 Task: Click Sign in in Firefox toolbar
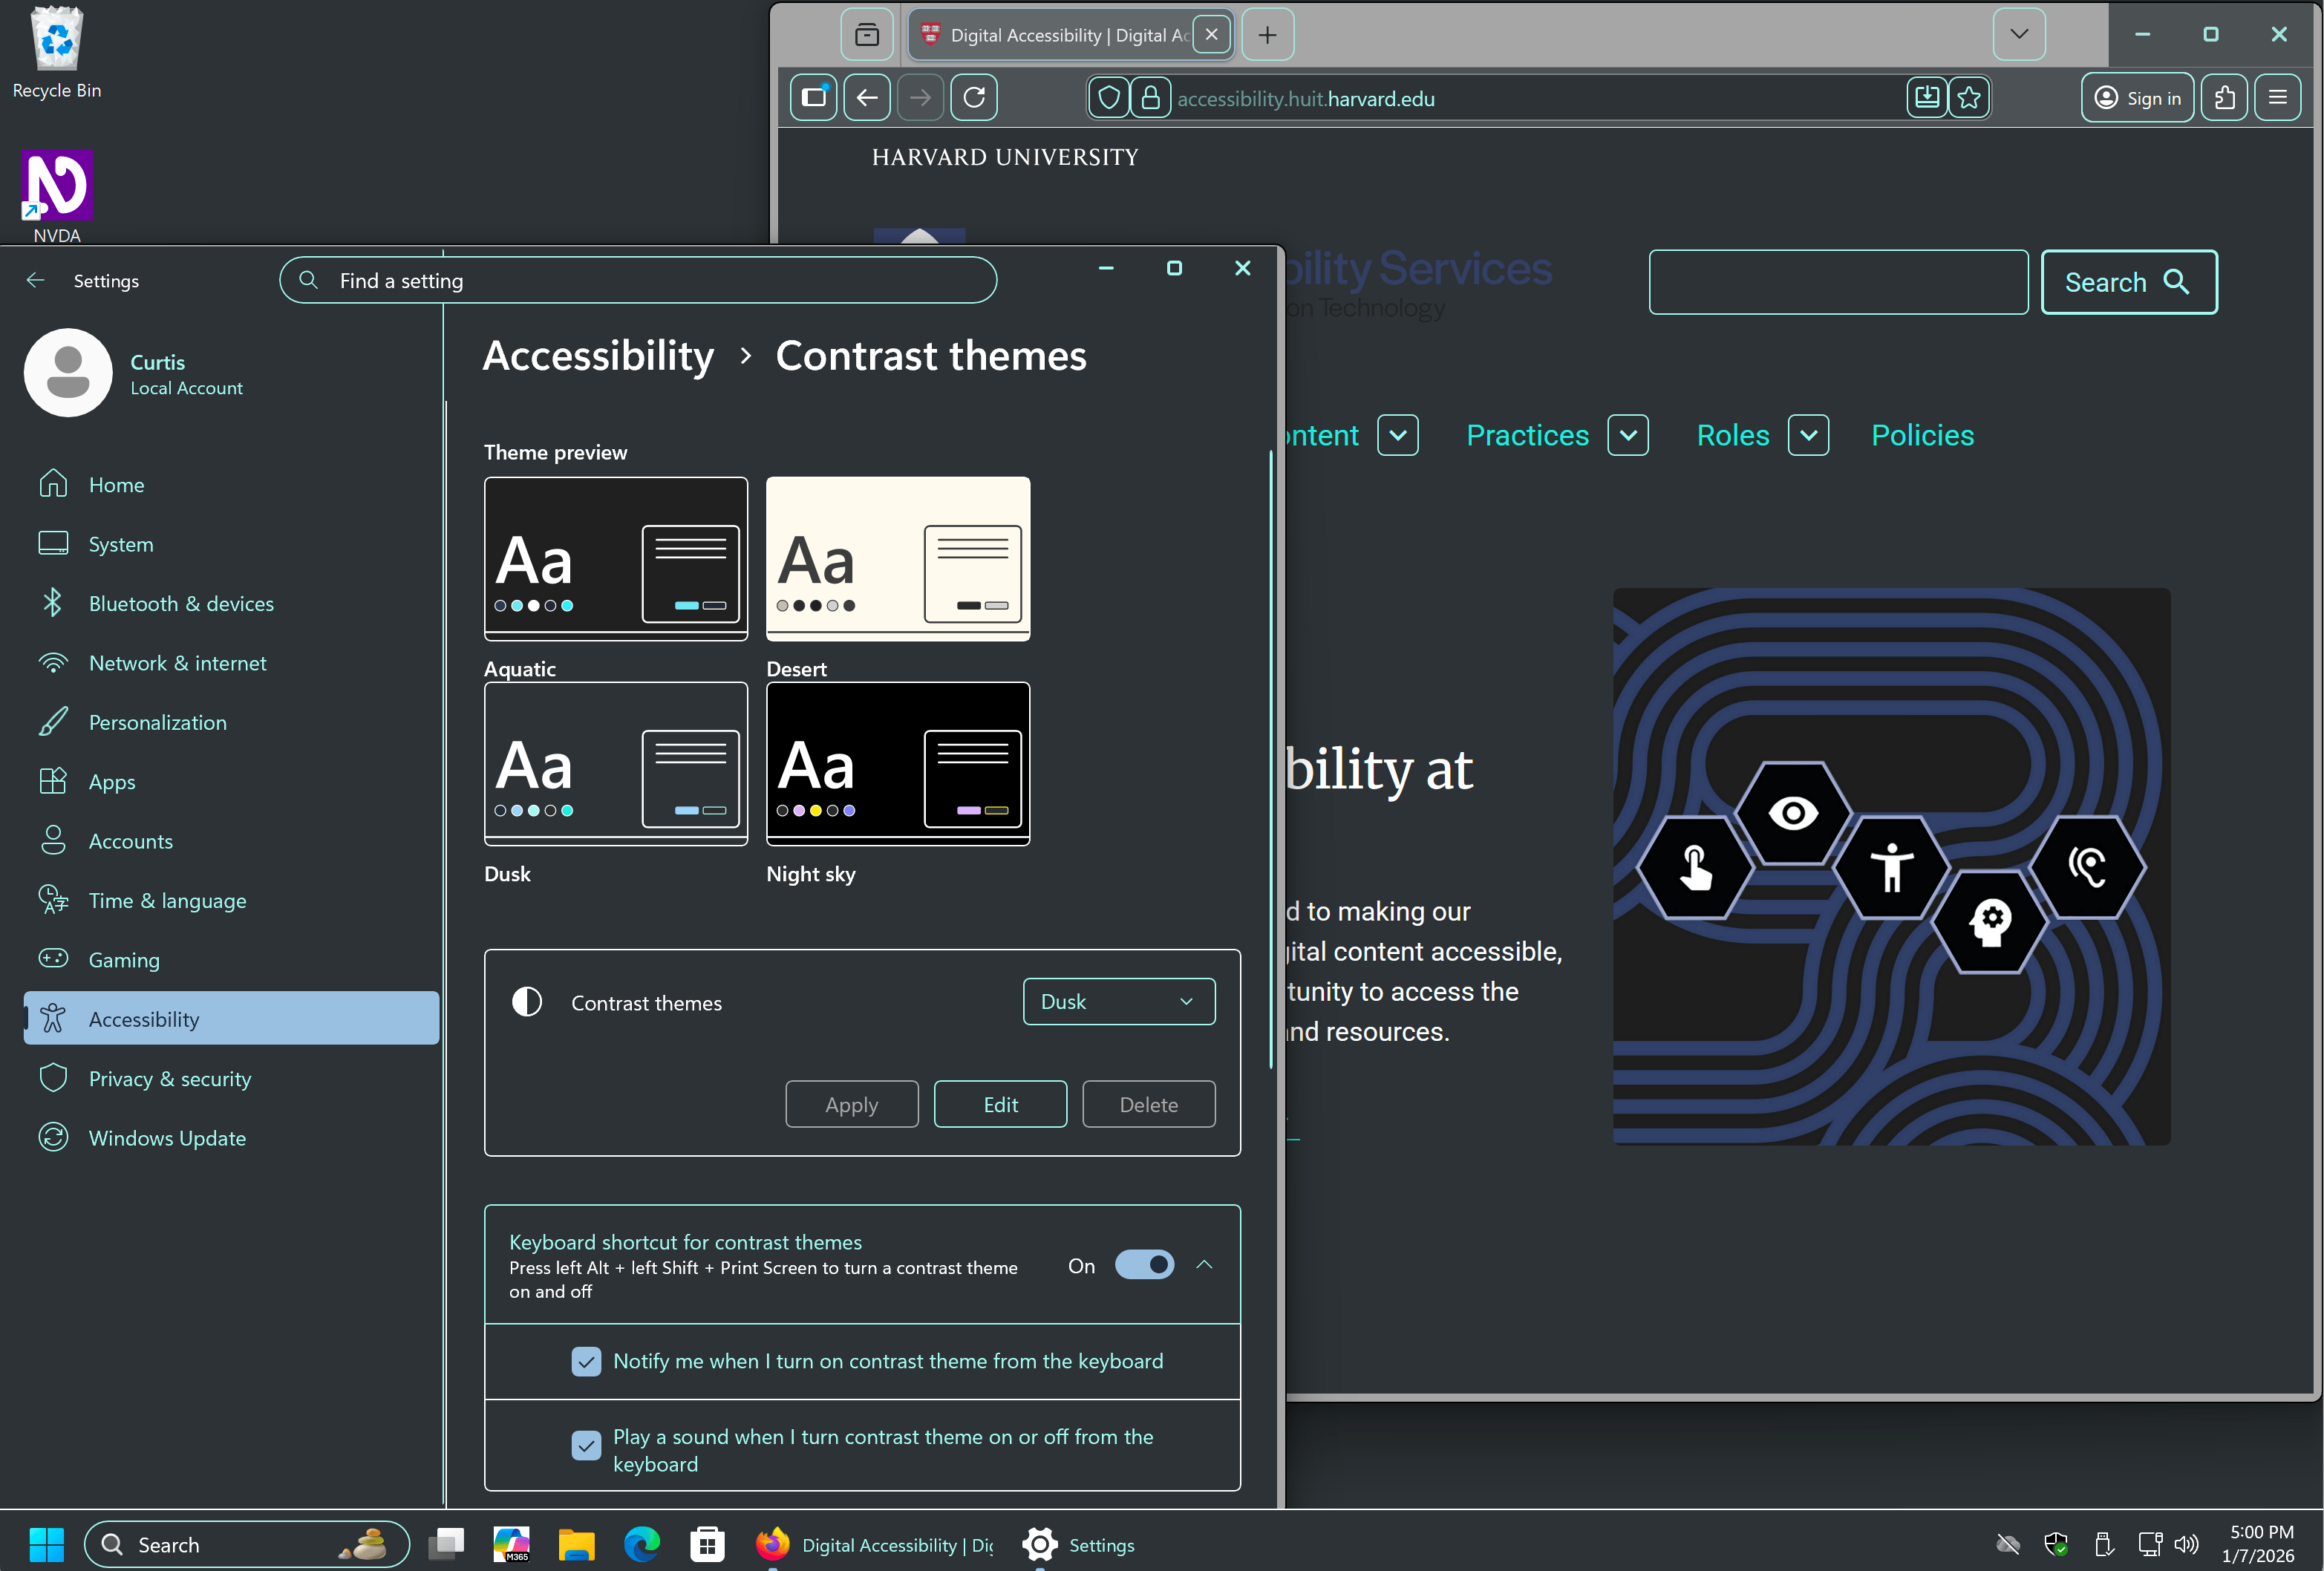pos(2138,97)
